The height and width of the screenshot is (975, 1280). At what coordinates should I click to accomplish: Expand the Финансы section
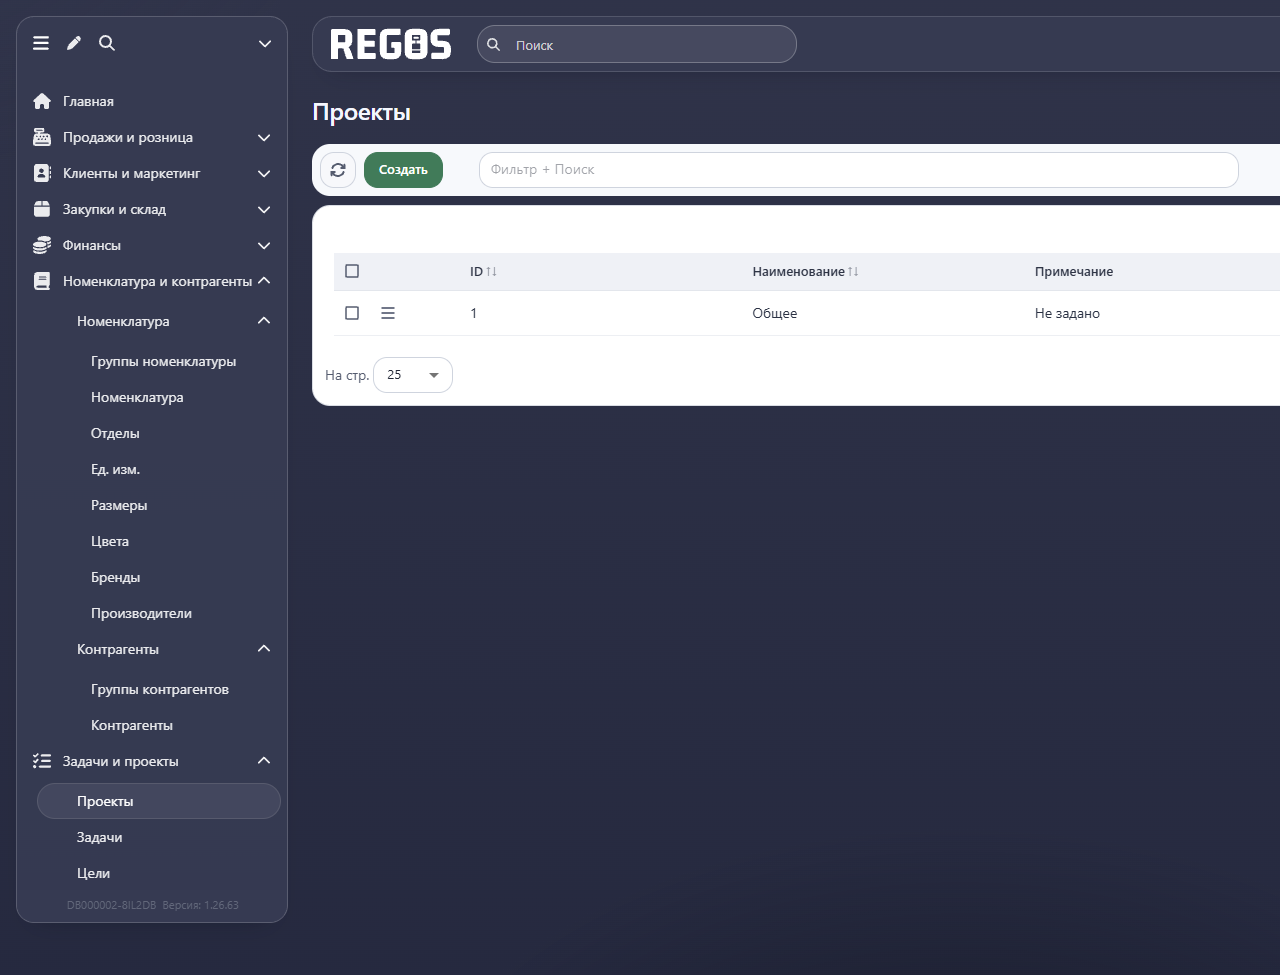coord(264,245)
